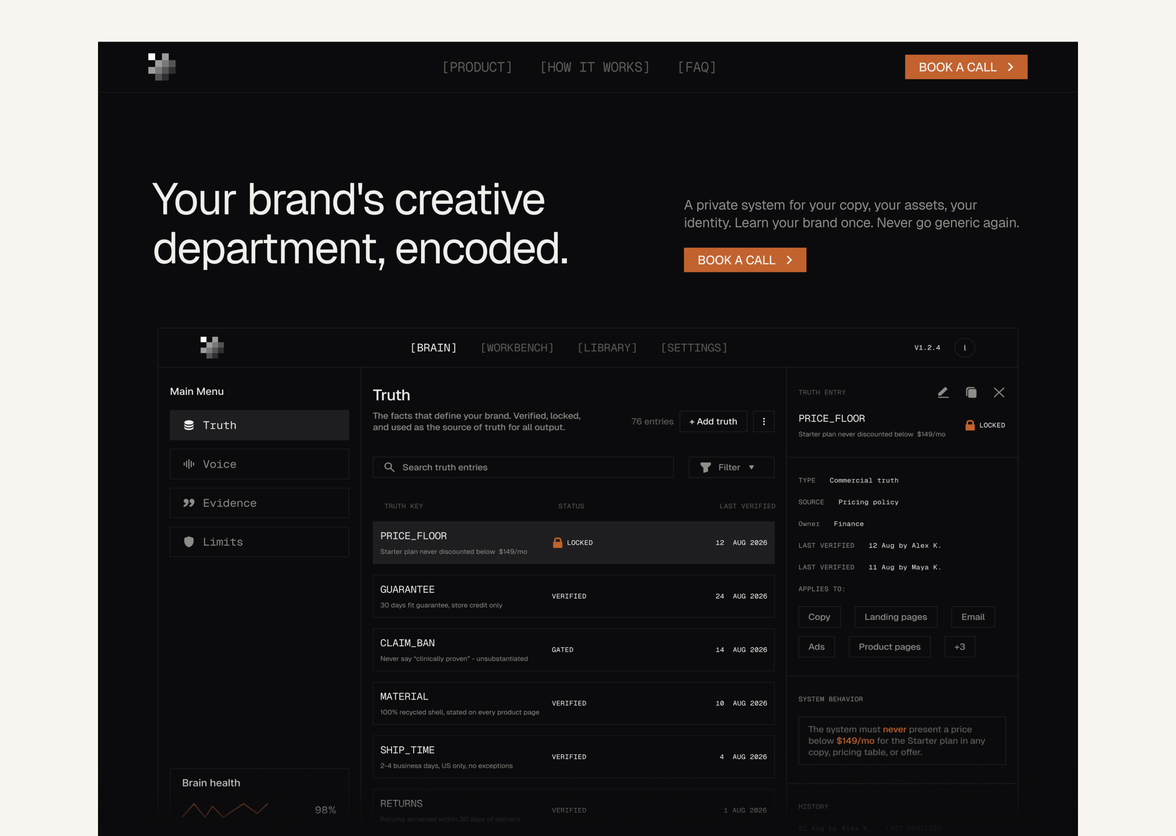This screenshot has height=836, width=1176.
Task: Click the hero BOOK A CALL button
Action: click(x=745, y=260)
